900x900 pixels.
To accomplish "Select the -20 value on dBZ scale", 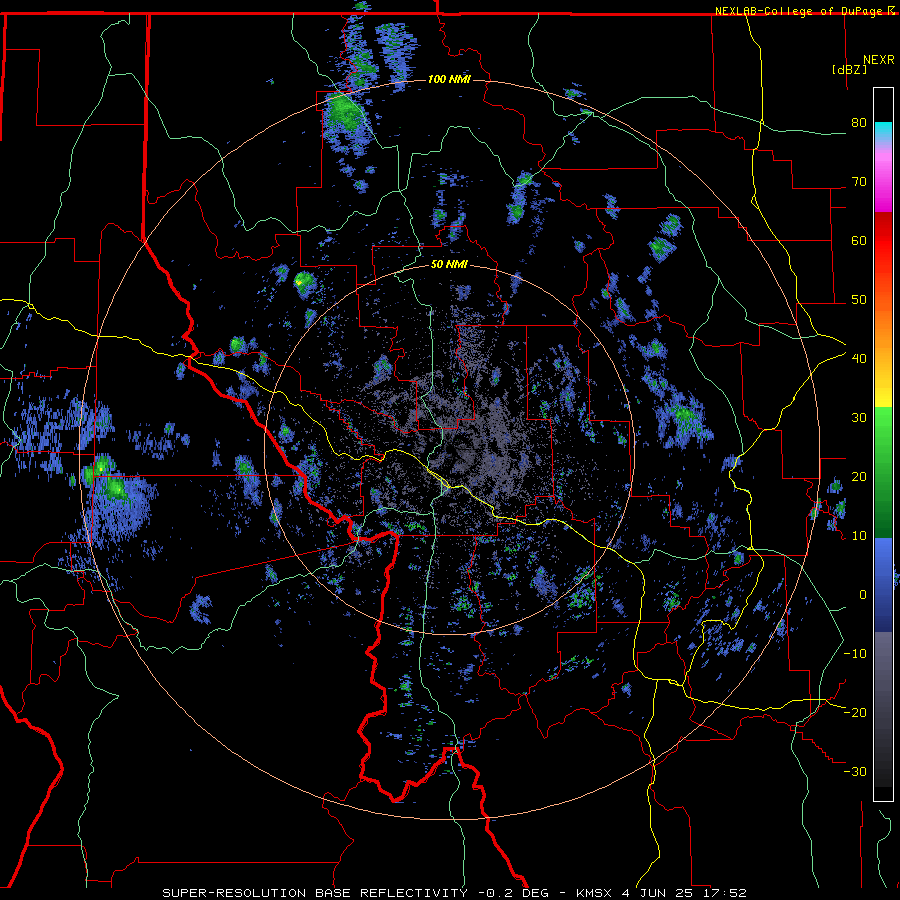I will 855,713.
